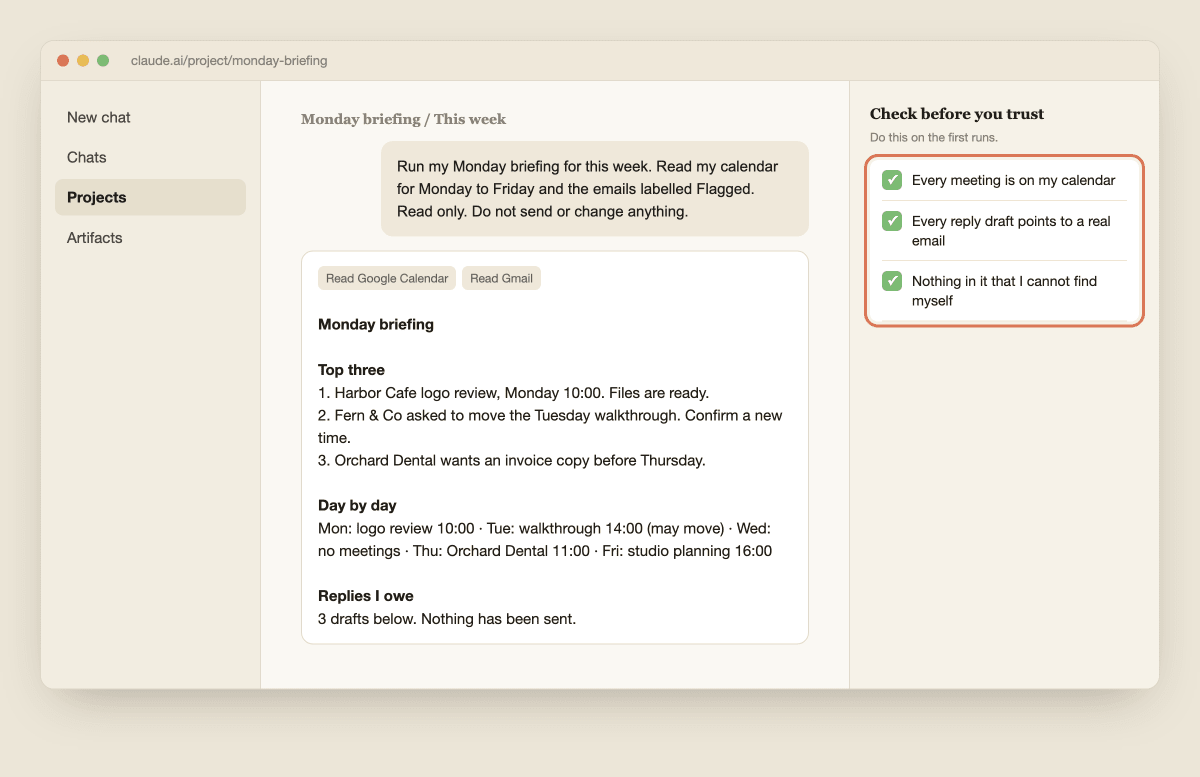The width and height of the screenshot is (1200, 777).
Task: Click item '3. Orchard Dental wants an invoice copy'
Action: click(x=512, y=461)
